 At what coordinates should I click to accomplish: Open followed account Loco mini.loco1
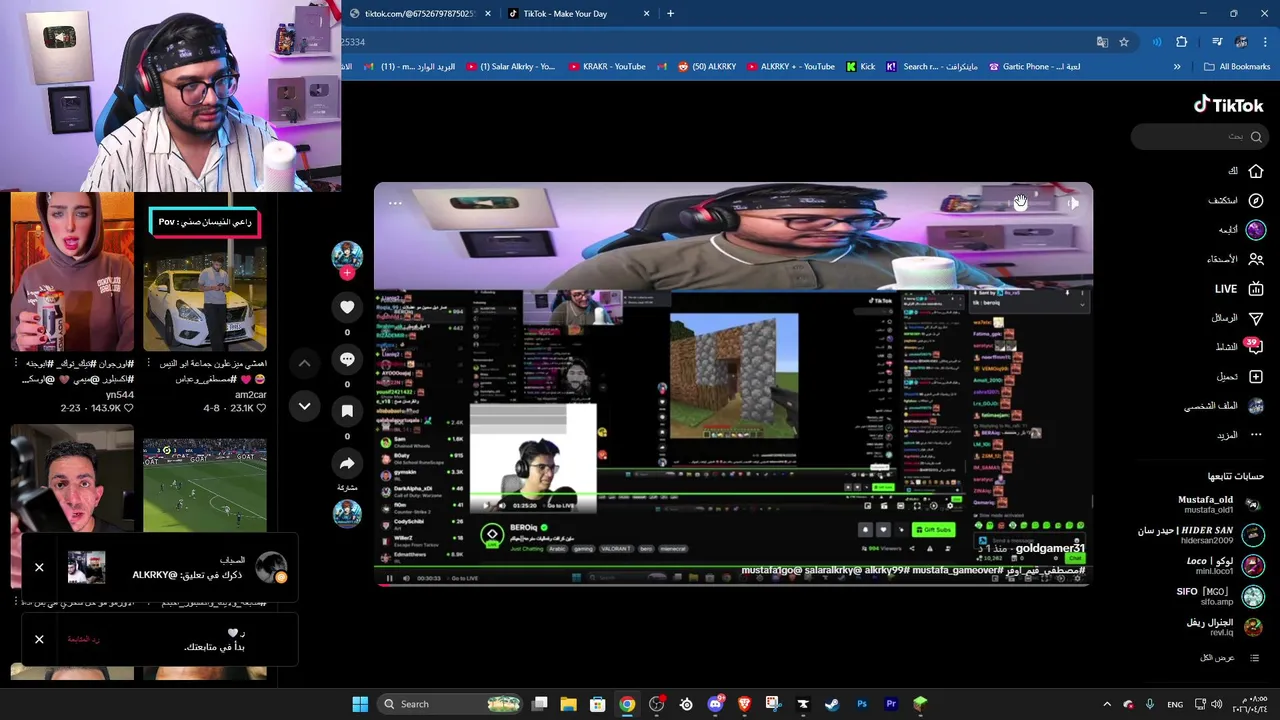coord(1225,566)
